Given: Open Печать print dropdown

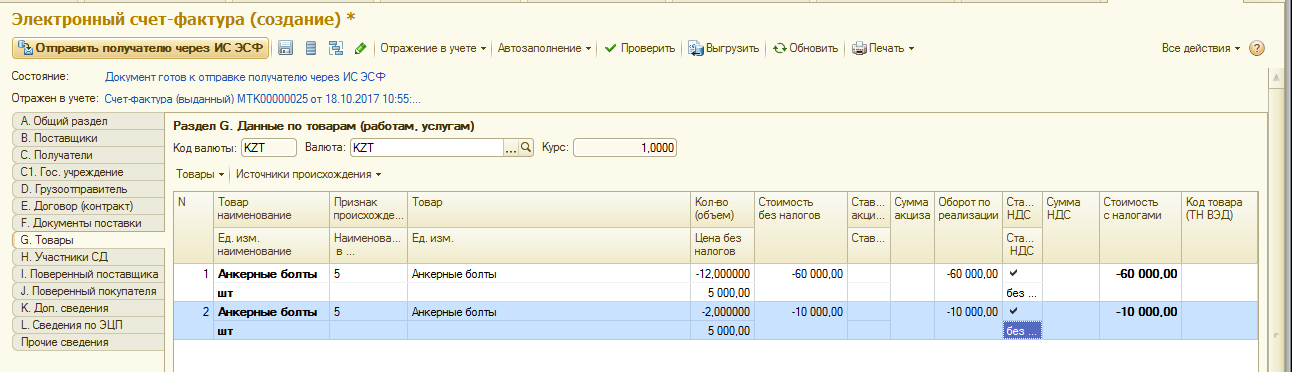Looking at the screenshot, I should click(x=883, y=48).
